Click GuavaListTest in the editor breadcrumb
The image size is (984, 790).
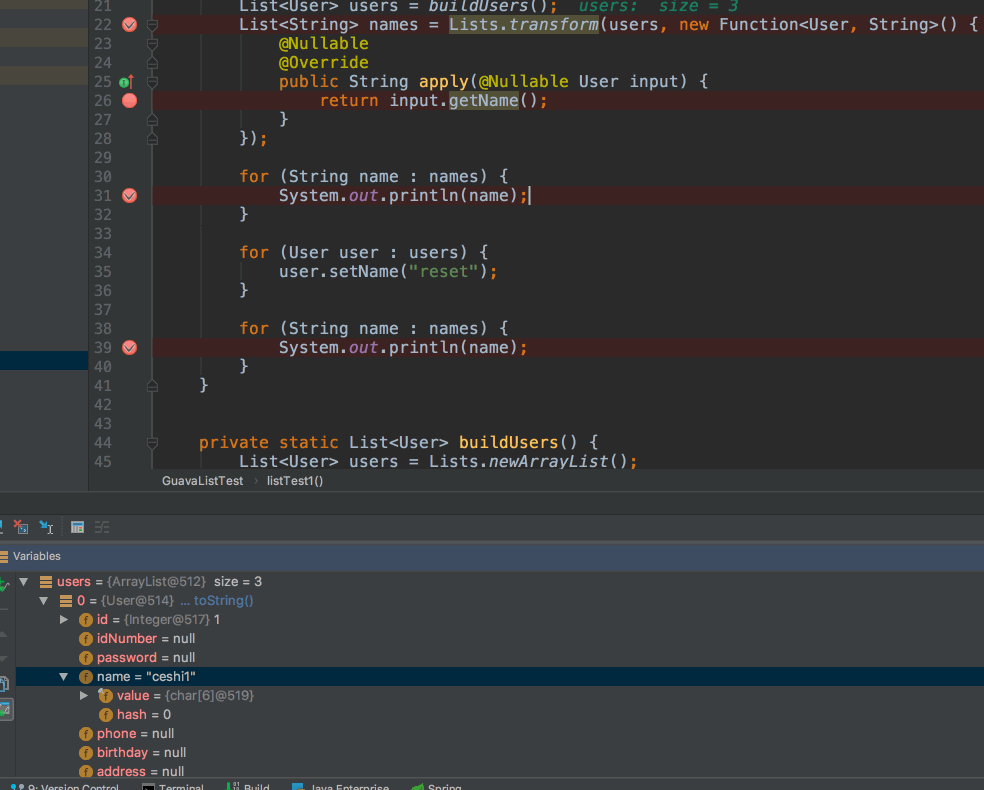pyautogui.click(x=202, y=481)
